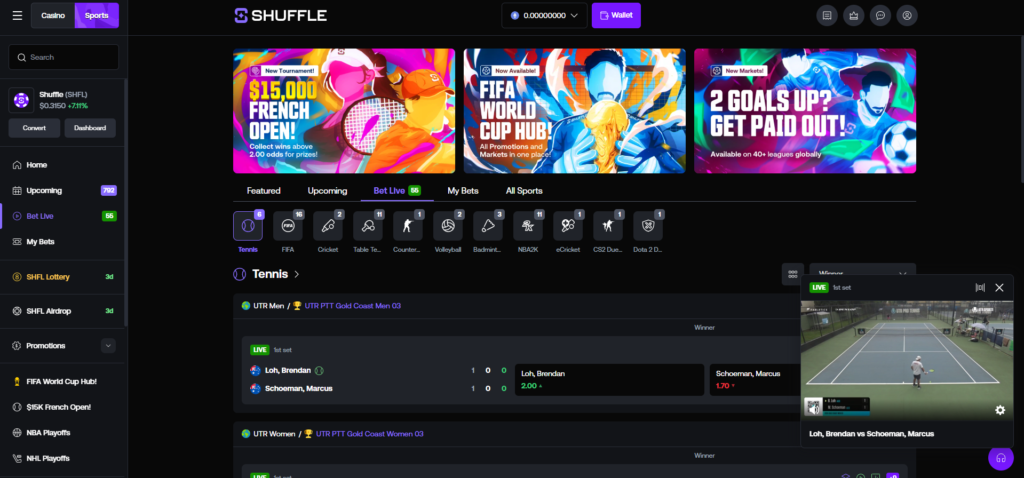Image resolution: width=1024 pixels, height=478 pixels.
Task: Open video player settings gear
Action: [x=1000, y=410]
